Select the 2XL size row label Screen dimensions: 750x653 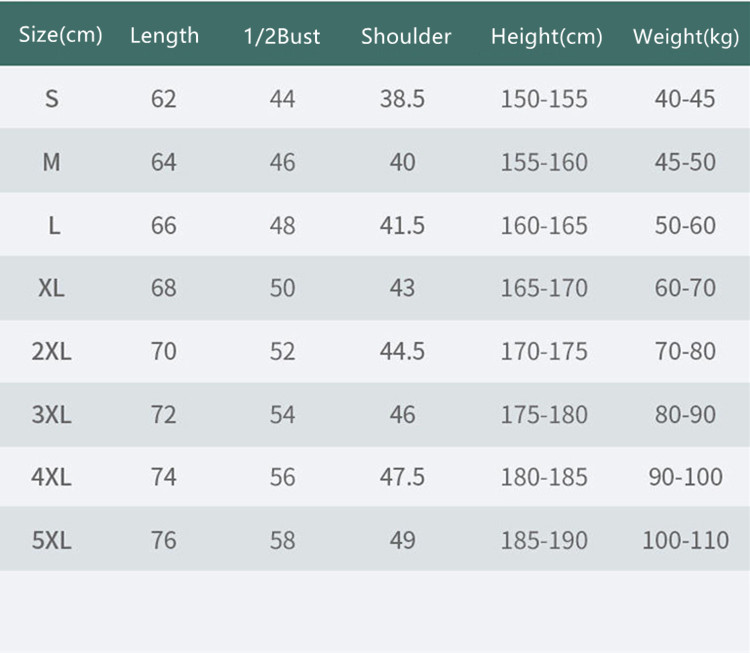pyautogui.click(x=52, y=351)
